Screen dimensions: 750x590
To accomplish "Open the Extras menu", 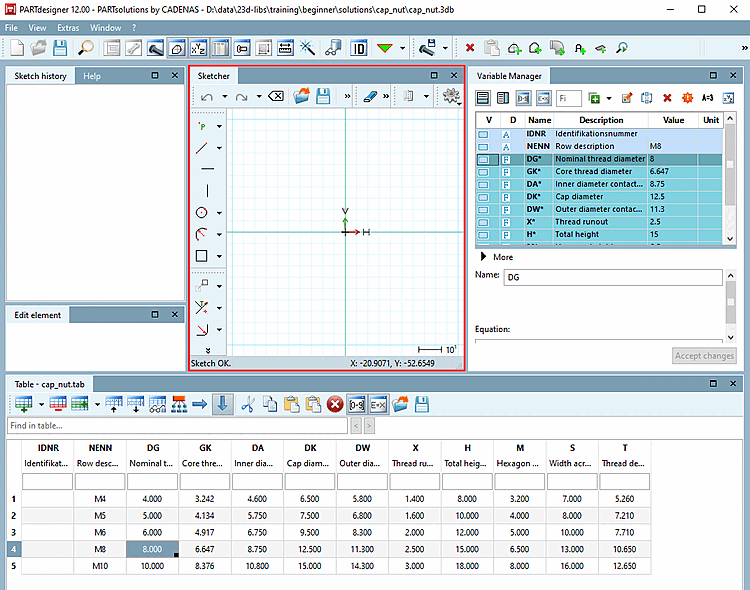I will (68, 28).
